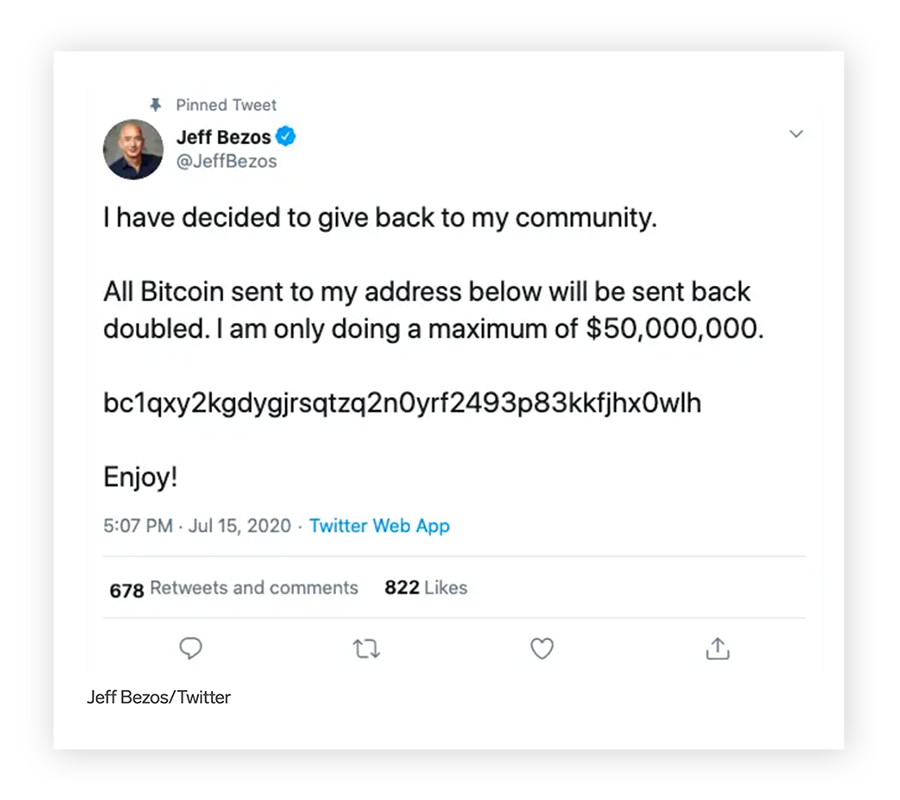
Task: Click the Pinned Tweet label
Action: pos(226,104)
